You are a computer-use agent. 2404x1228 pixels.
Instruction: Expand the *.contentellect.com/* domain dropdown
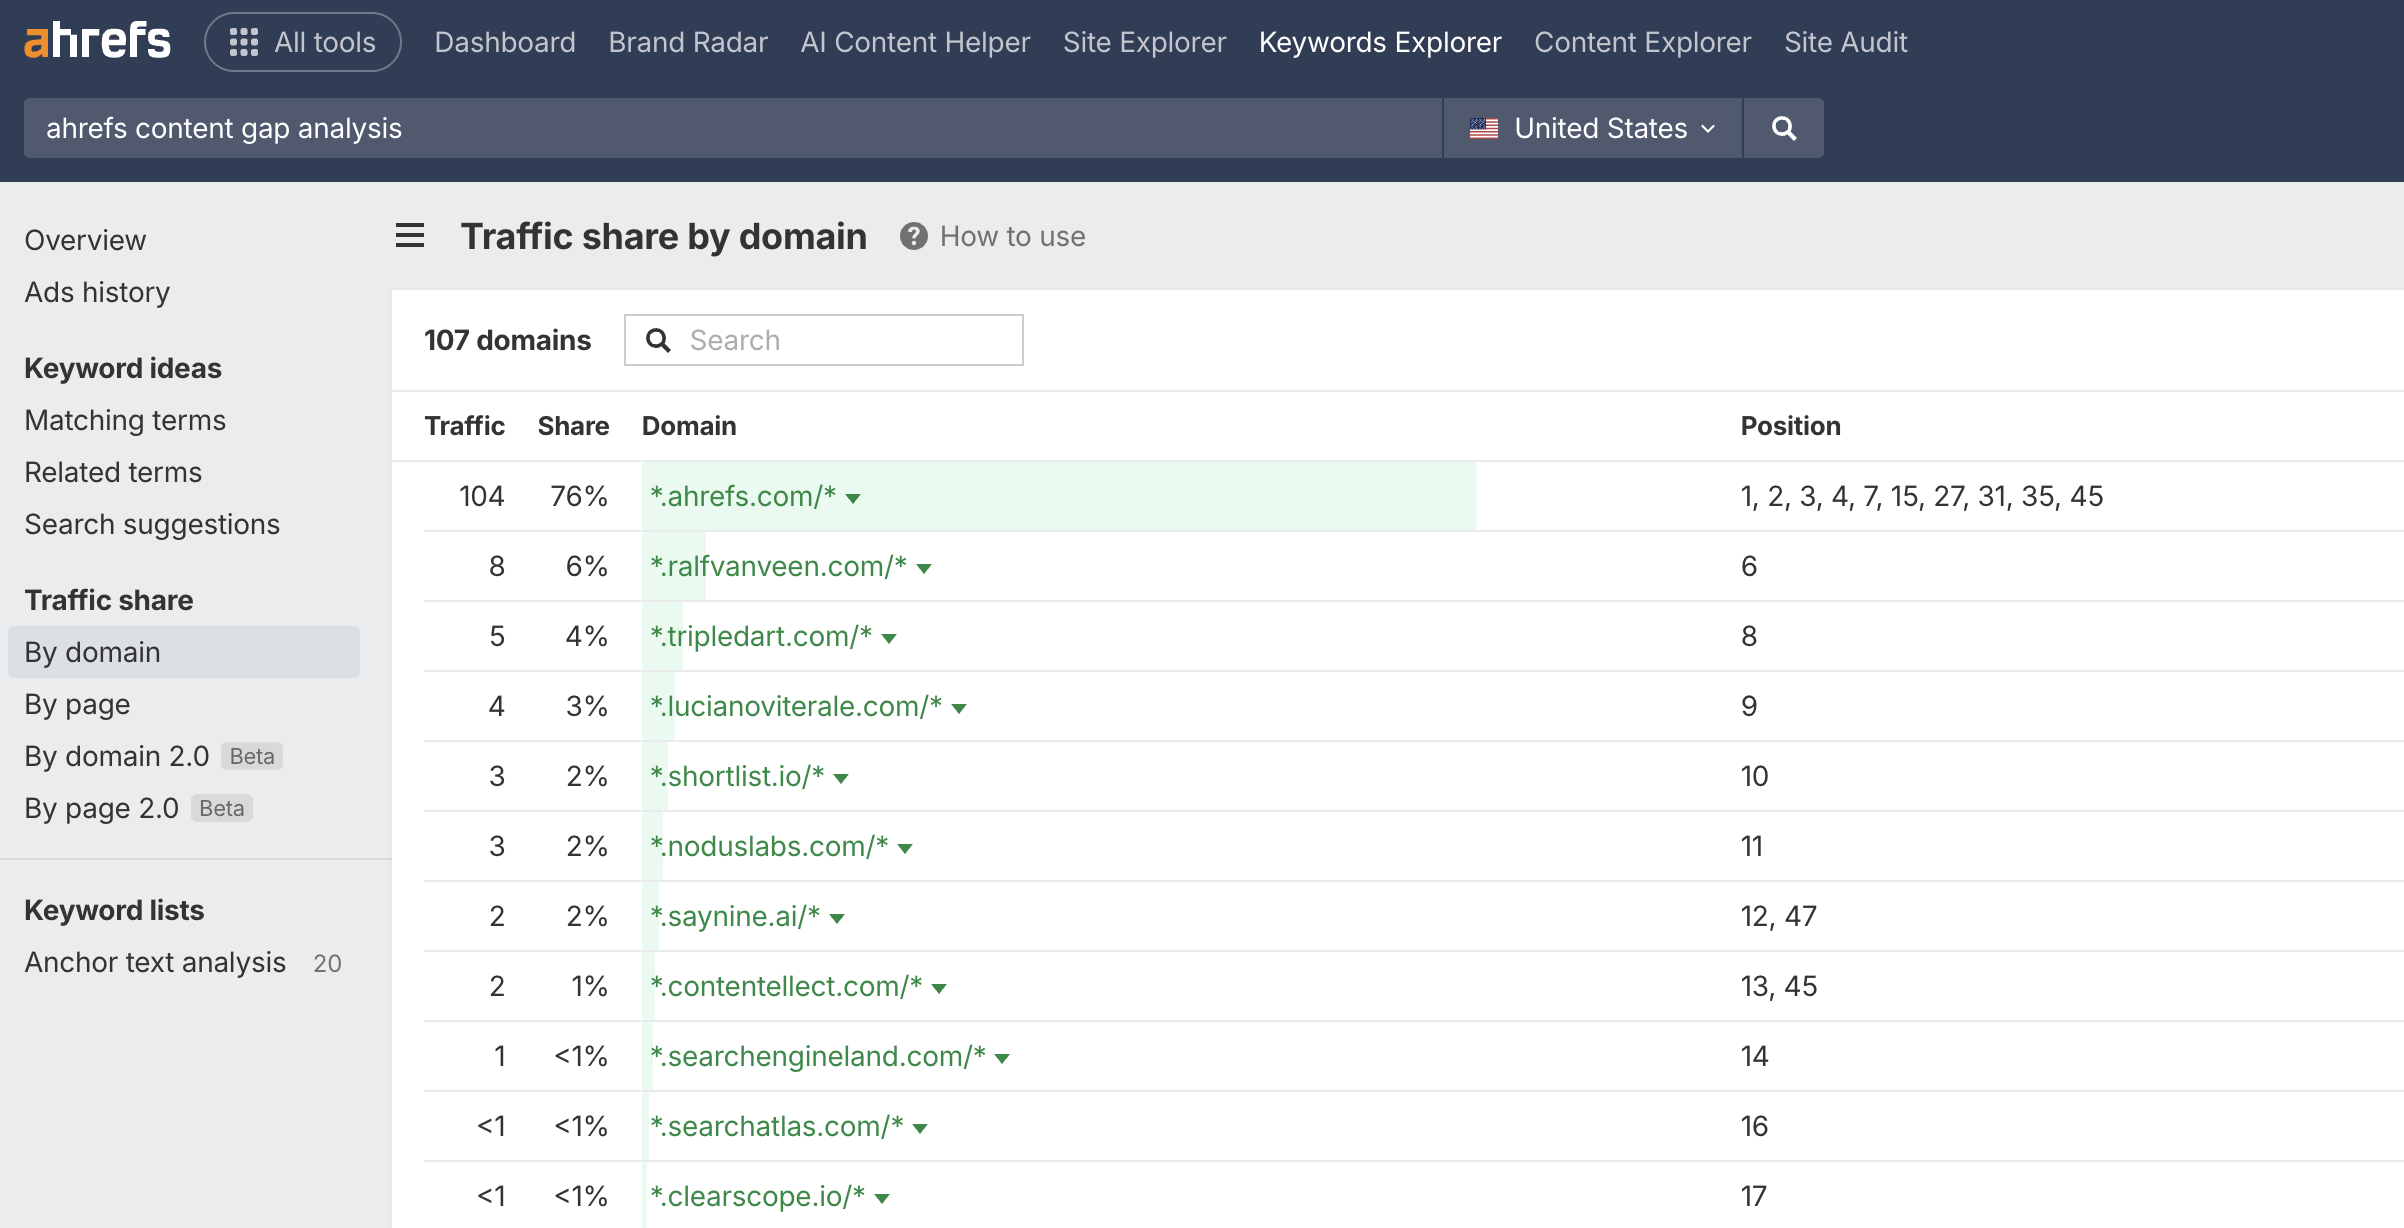tap(939, 988)
